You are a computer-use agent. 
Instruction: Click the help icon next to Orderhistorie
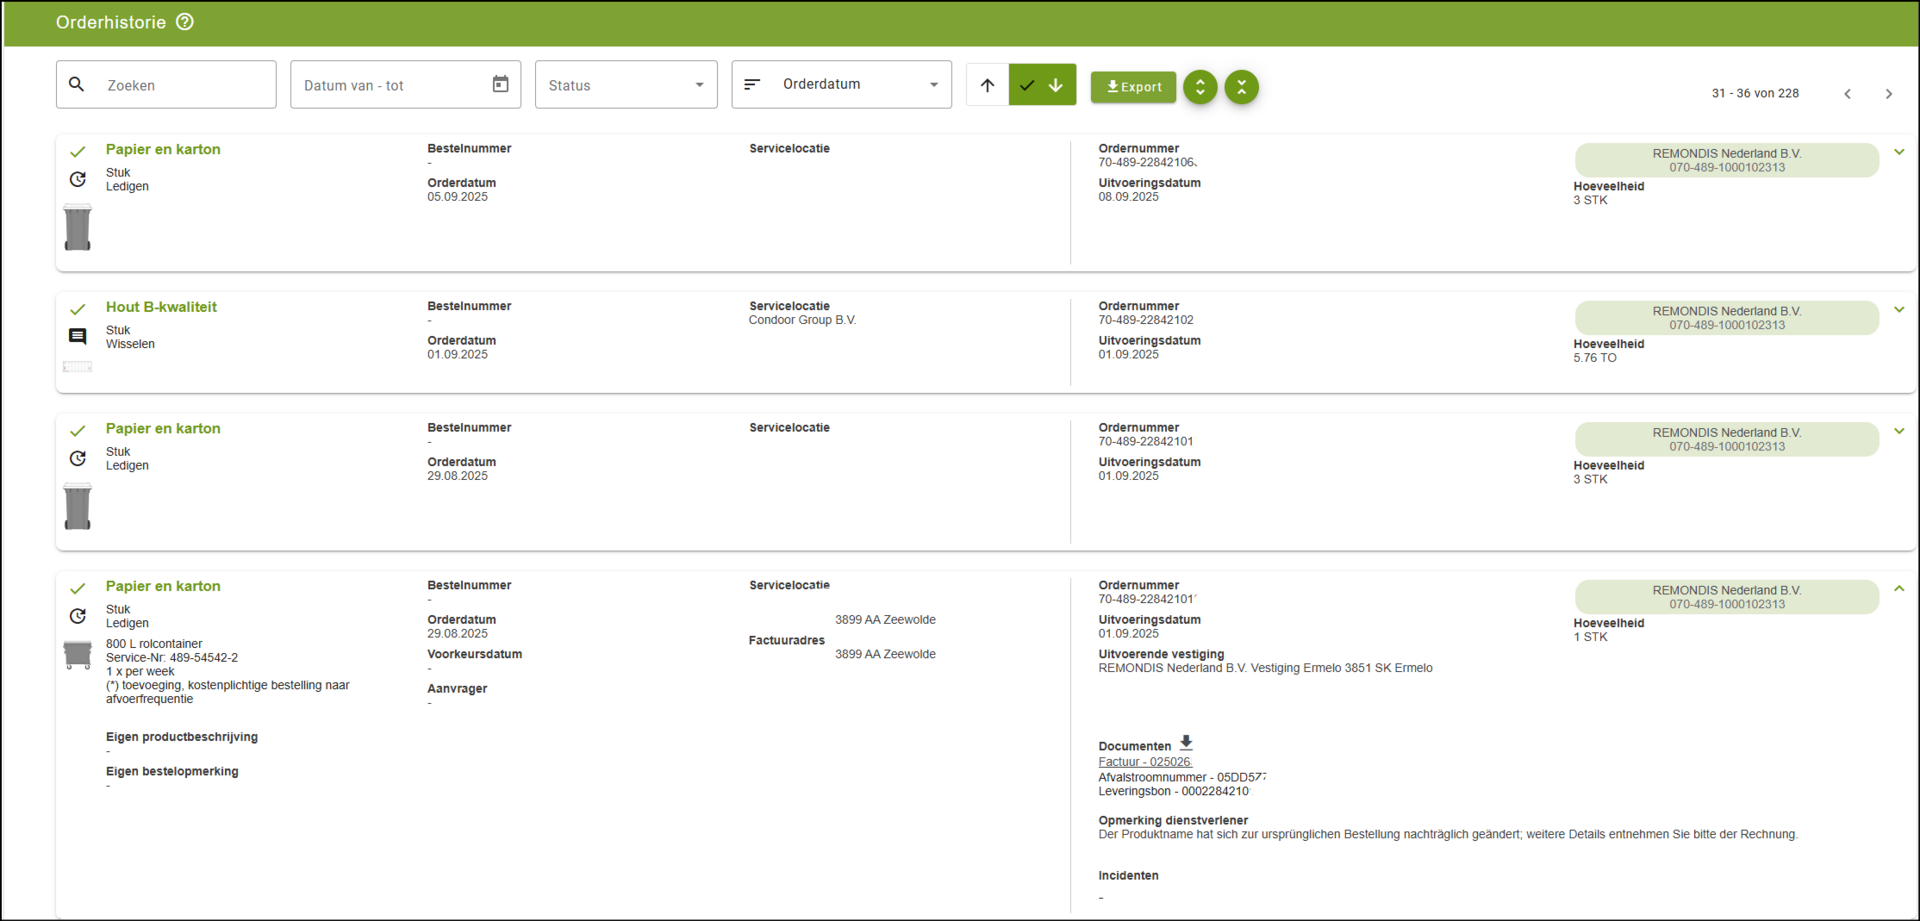185,22
